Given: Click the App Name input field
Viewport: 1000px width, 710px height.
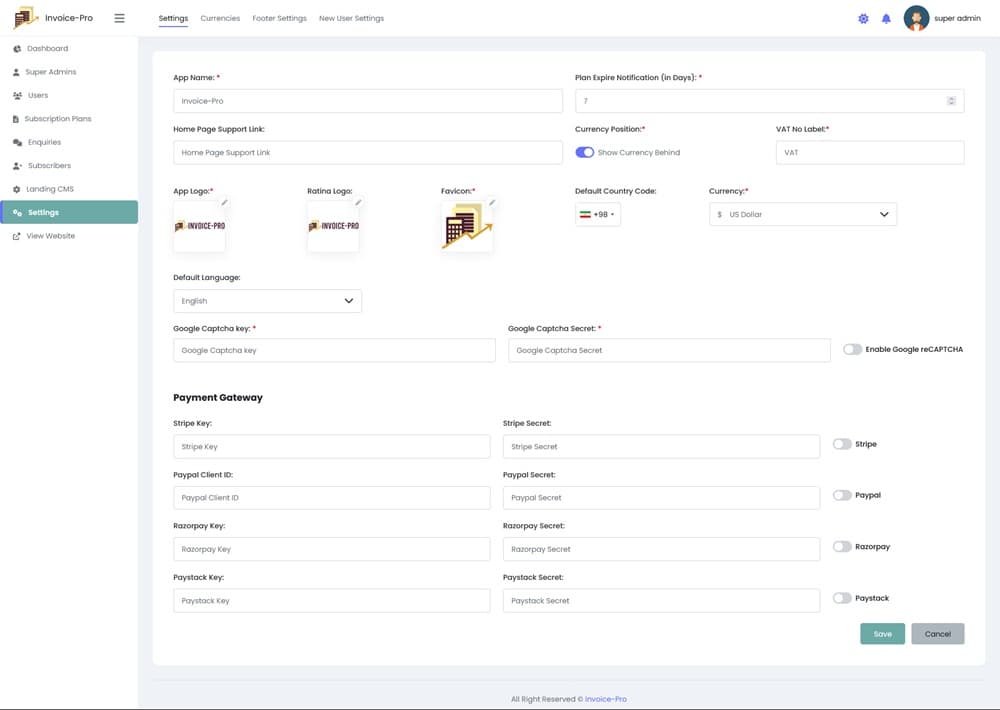Looking at the screenshot, I should pos(367,101).
